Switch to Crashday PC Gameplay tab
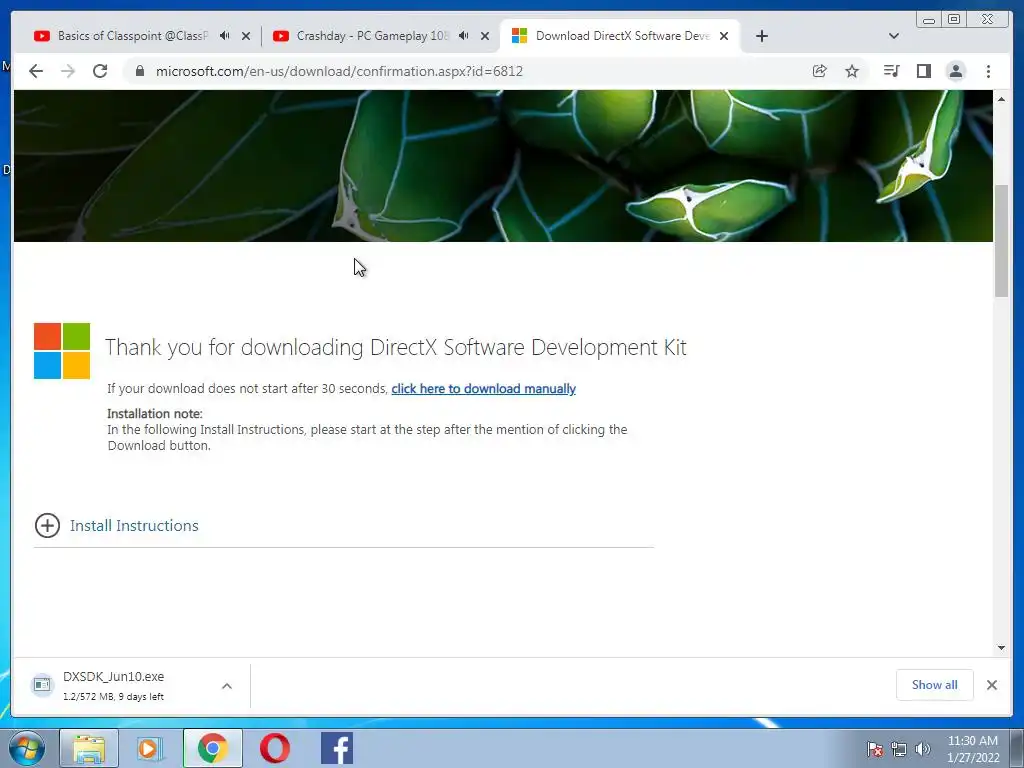This screenshot has height=768, width=1024. click(372, 36)
